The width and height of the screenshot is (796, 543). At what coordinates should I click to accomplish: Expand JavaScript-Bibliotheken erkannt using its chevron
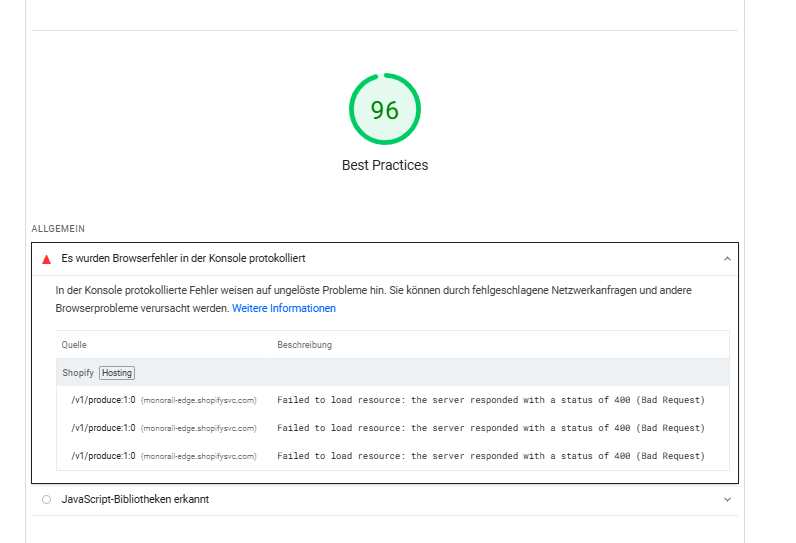tap(727, 499)
